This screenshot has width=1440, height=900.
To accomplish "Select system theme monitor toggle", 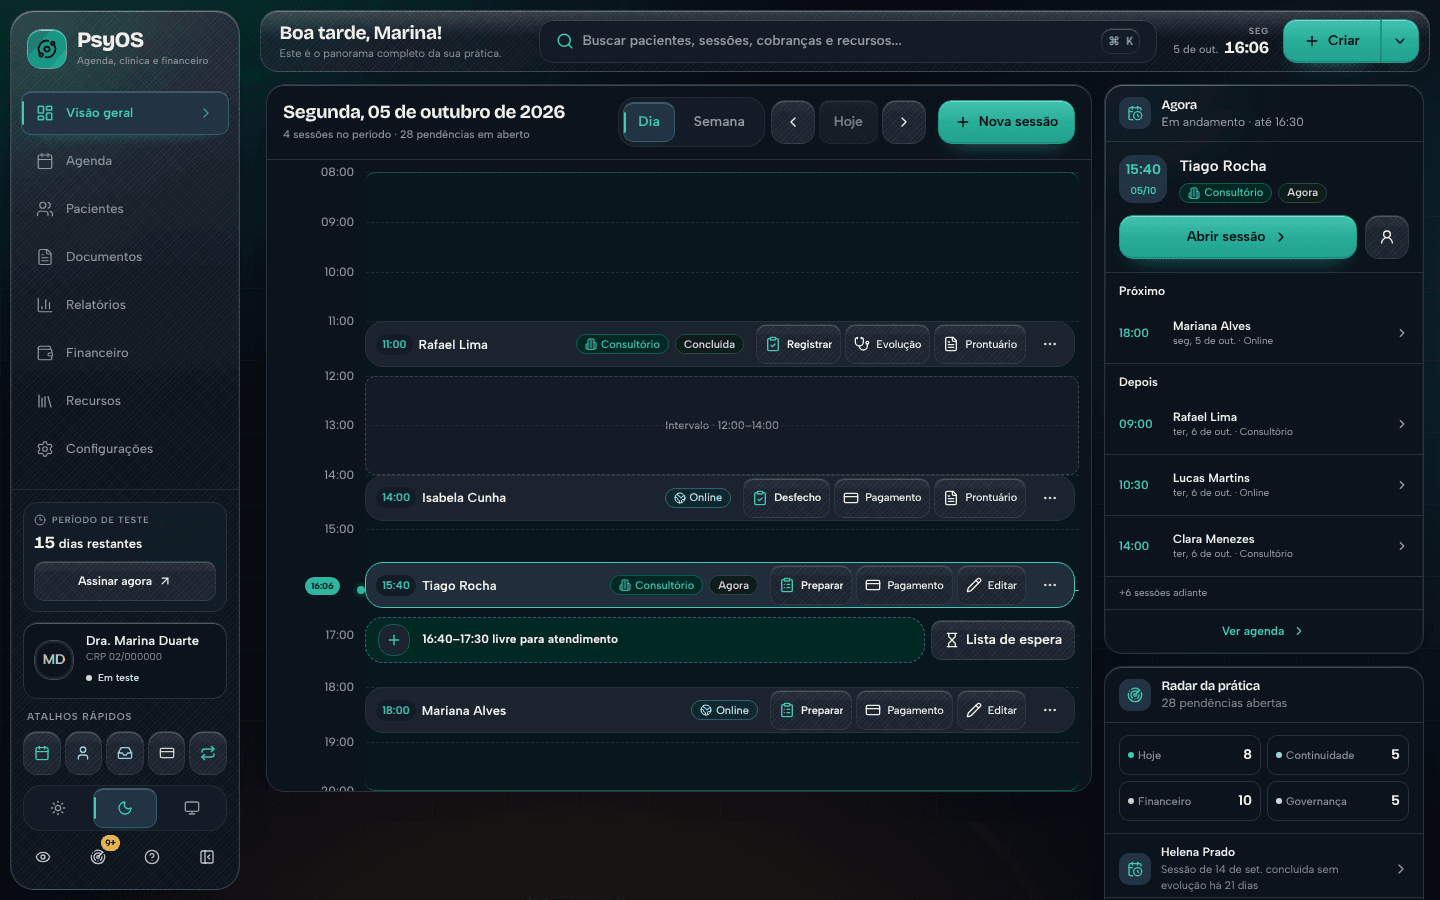I will coord(192,808).
